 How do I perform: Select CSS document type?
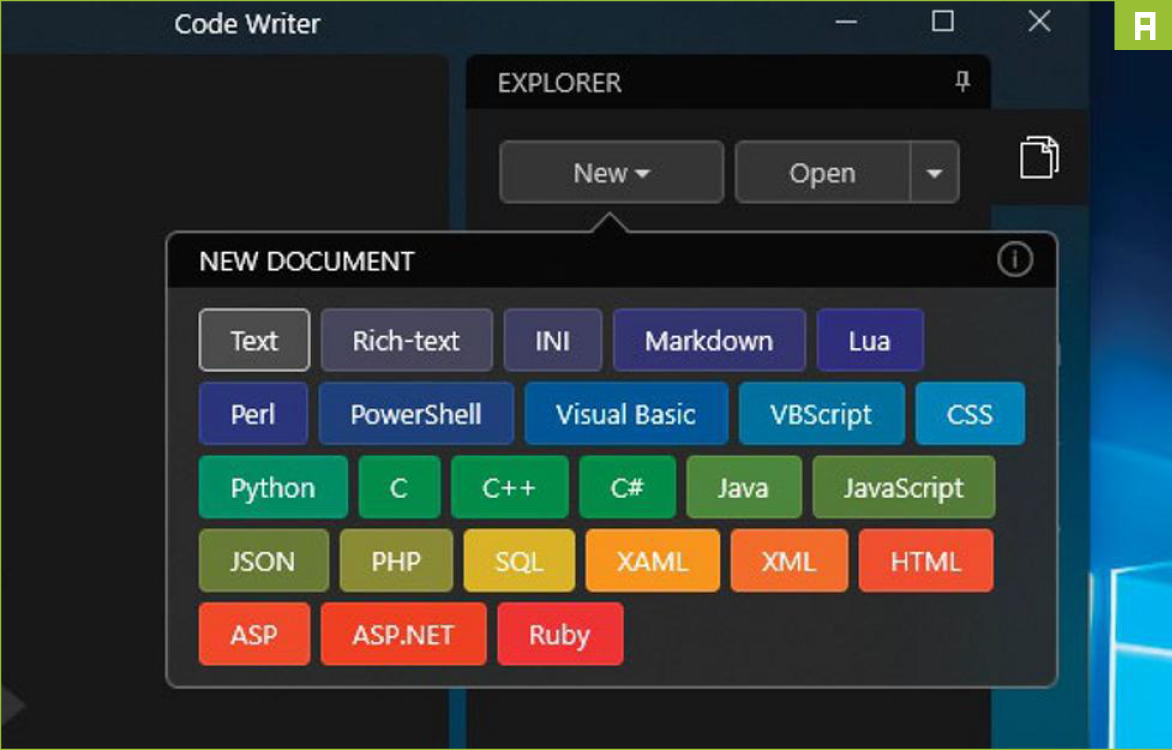(x=970, y=414)
